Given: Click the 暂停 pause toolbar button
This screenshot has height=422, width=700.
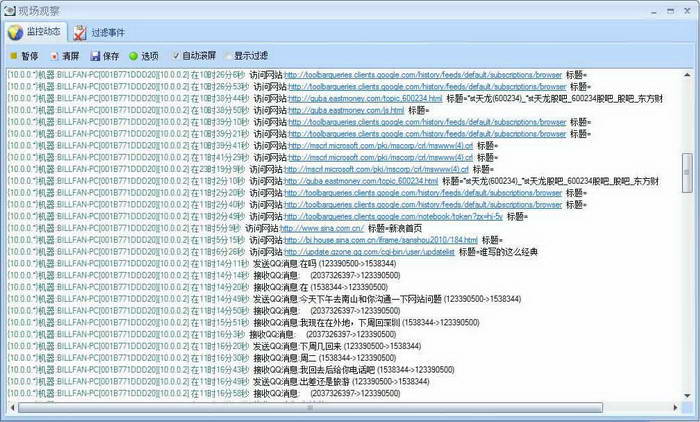Looking at the screenshot, I should [x=24, y=56].
